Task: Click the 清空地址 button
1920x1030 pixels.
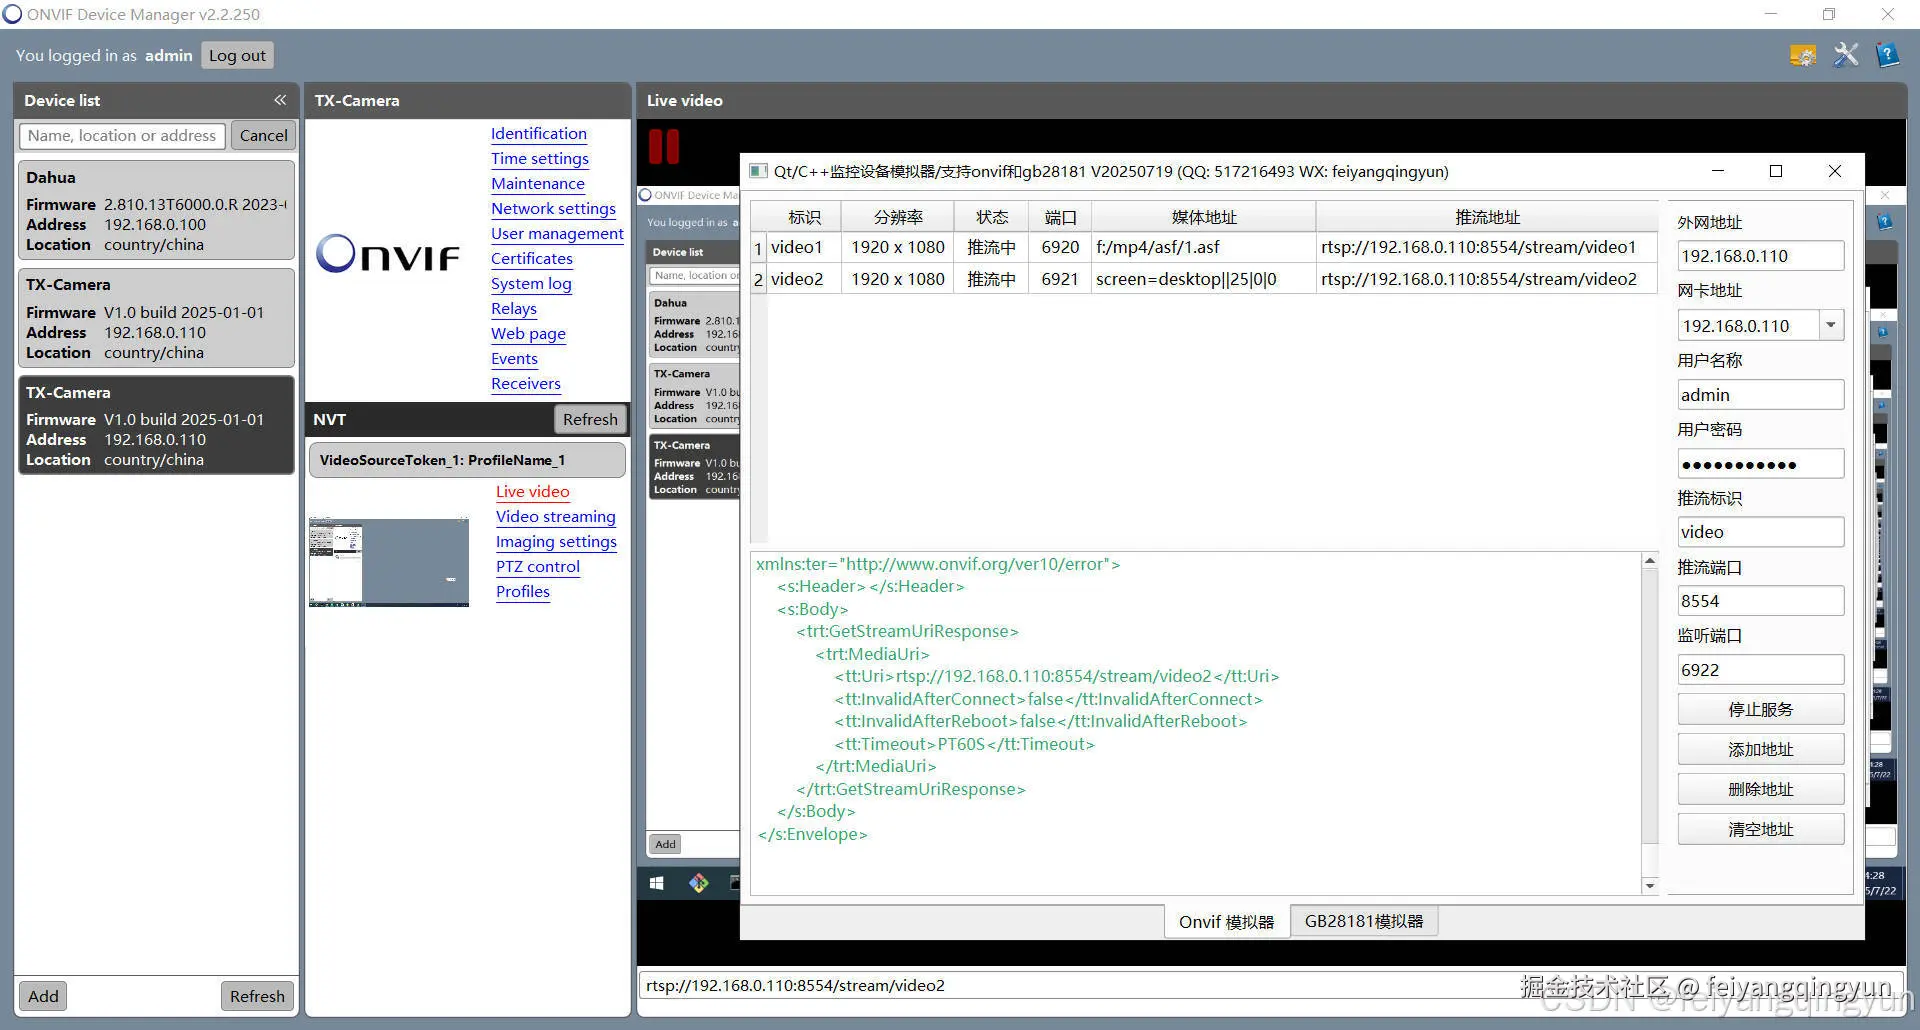Action: click(1760, 830)
